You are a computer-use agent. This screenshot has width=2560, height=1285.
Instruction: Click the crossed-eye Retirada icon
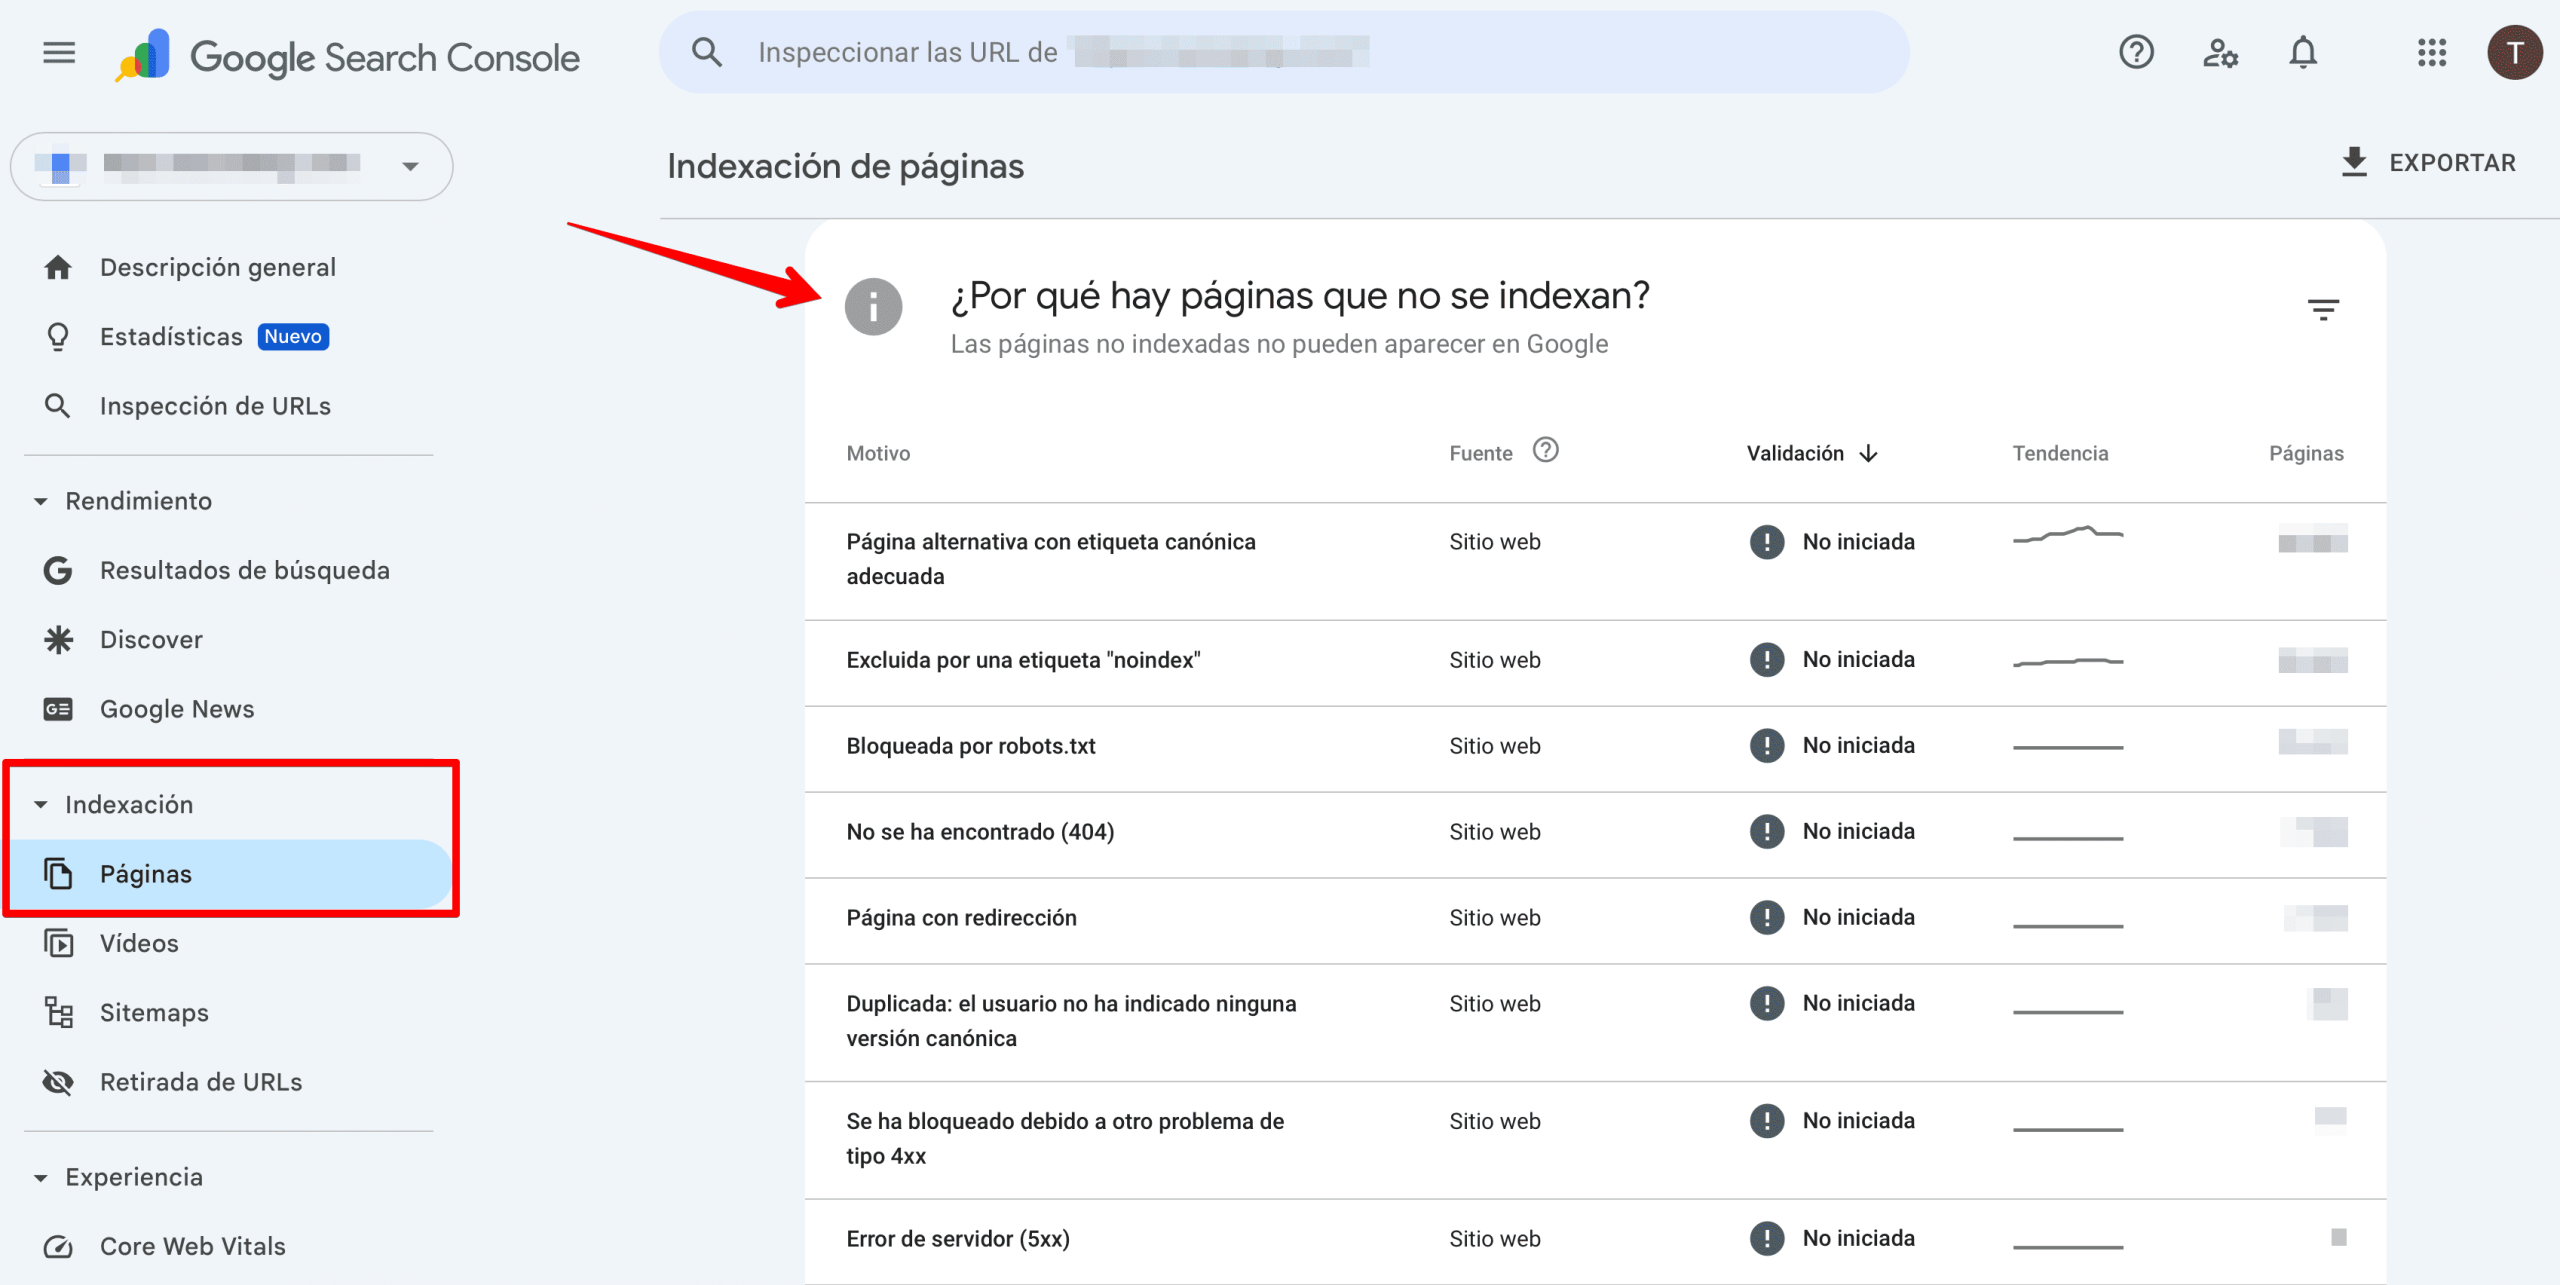pos(58,1082)
